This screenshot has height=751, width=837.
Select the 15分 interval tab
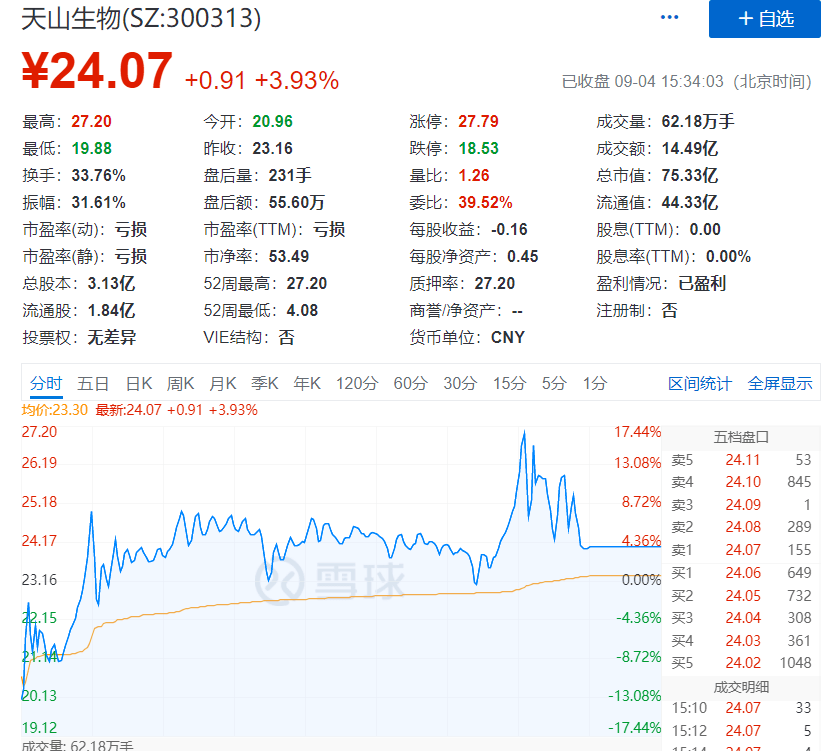(509, 383)
